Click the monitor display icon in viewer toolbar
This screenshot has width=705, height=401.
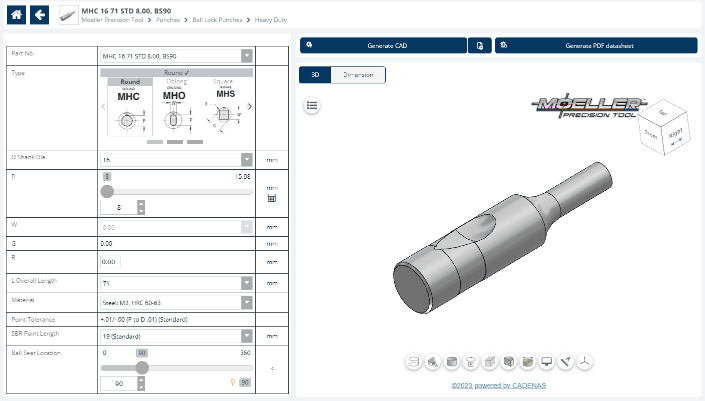(546, 361)
